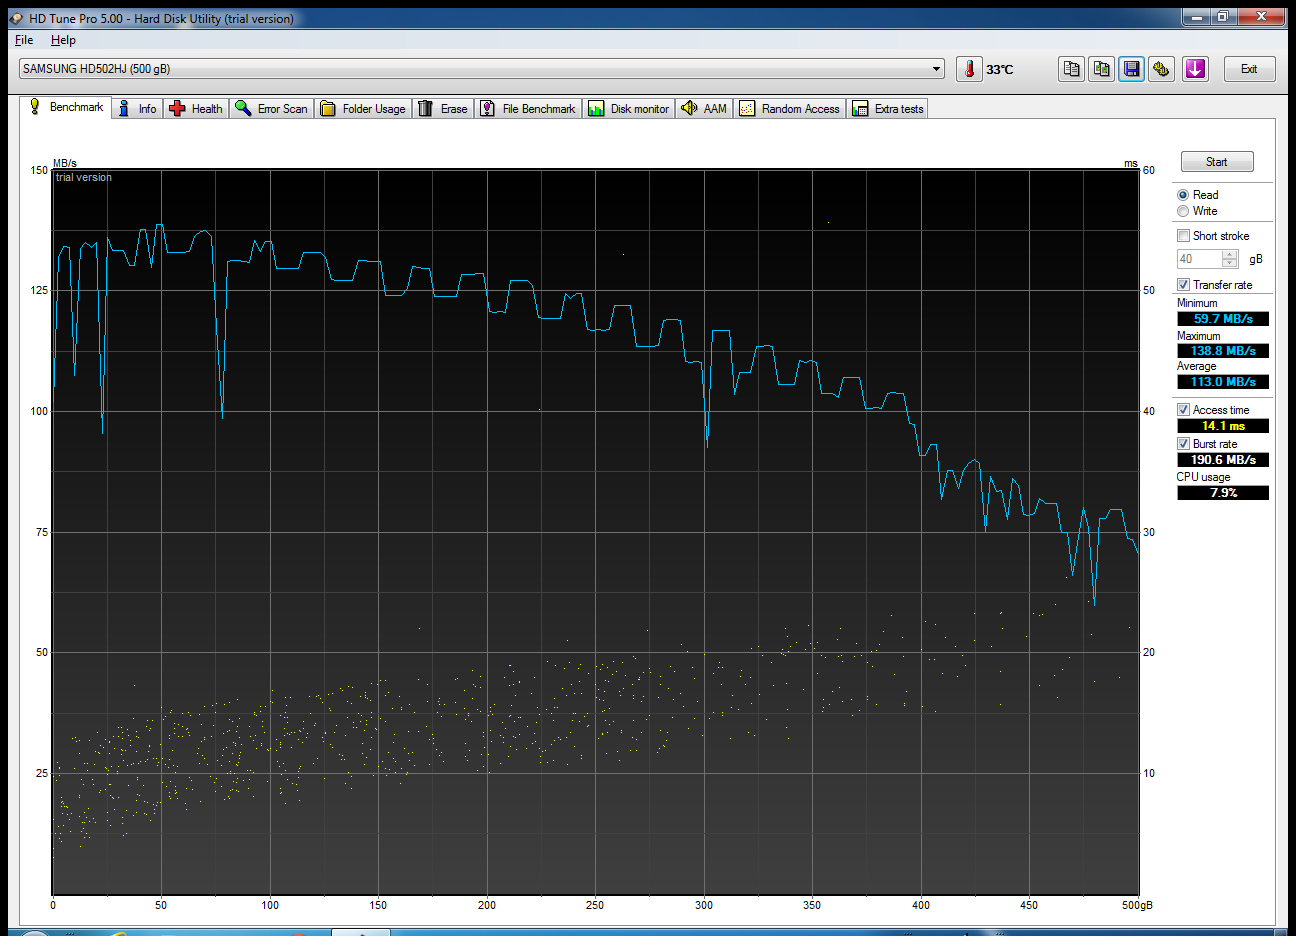The width and height of the screenshot is (1296, 936).
Task: Open the File menu
Action: point(24,40)
